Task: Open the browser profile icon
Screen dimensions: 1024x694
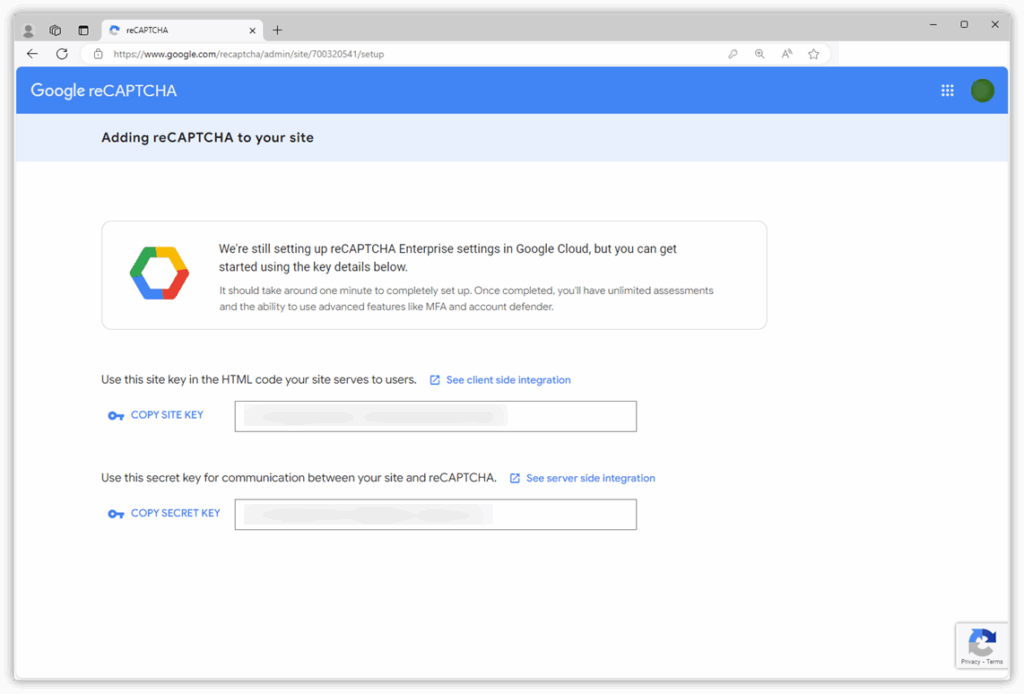Action: click(x=28, y=30)
